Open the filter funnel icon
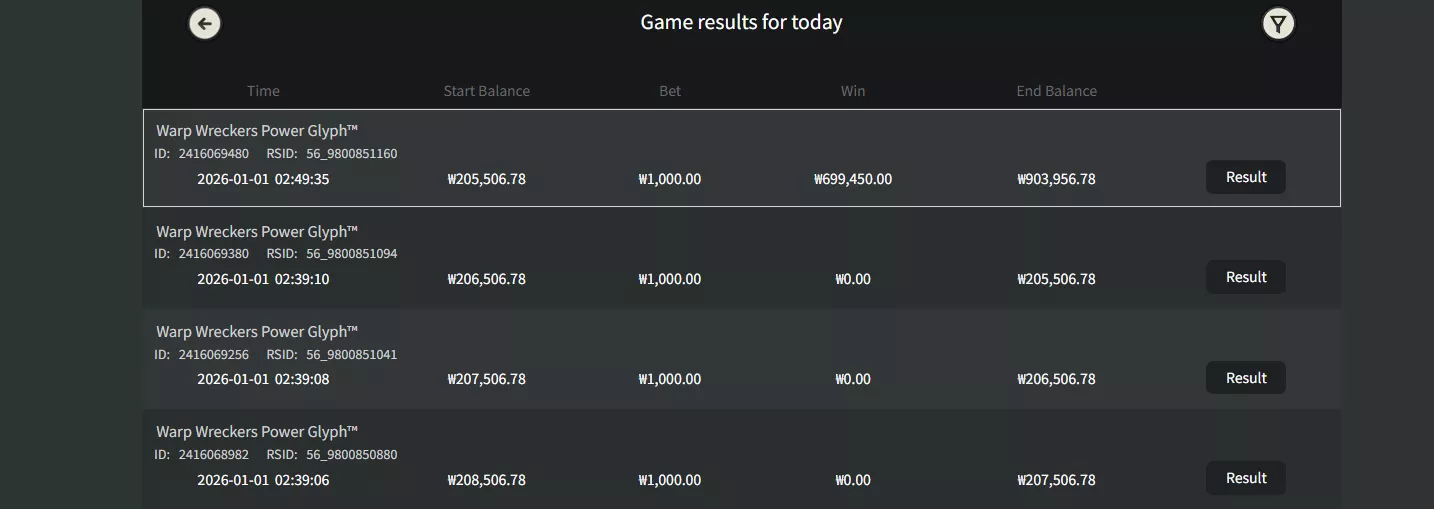The image size is (1434, 509). coord(1278,23)
